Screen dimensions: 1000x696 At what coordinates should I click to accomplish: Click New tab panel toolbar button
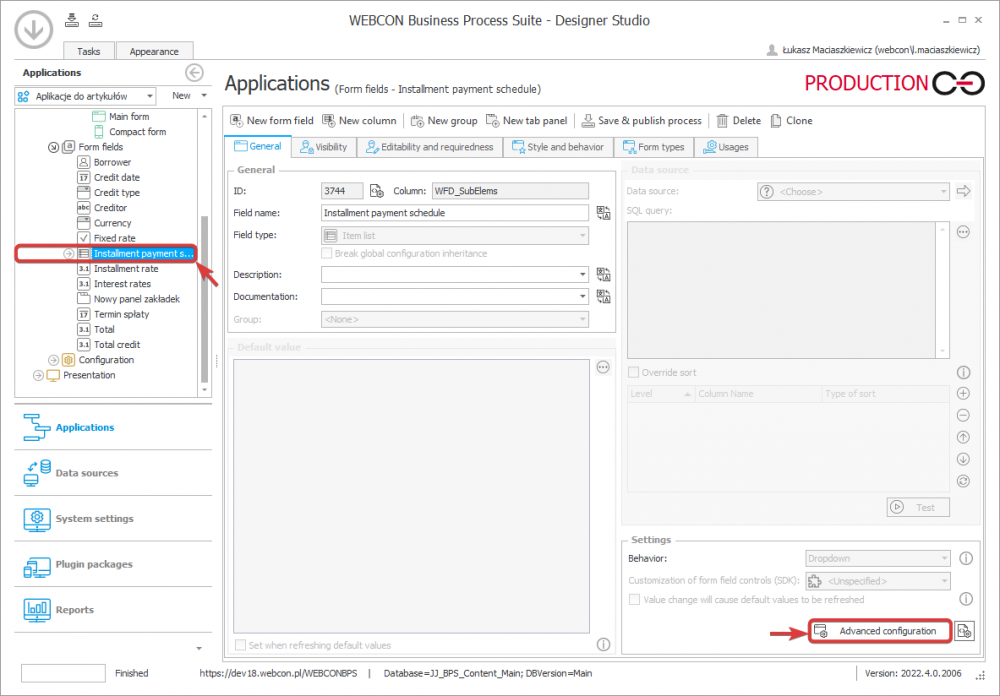click(527, 121)
